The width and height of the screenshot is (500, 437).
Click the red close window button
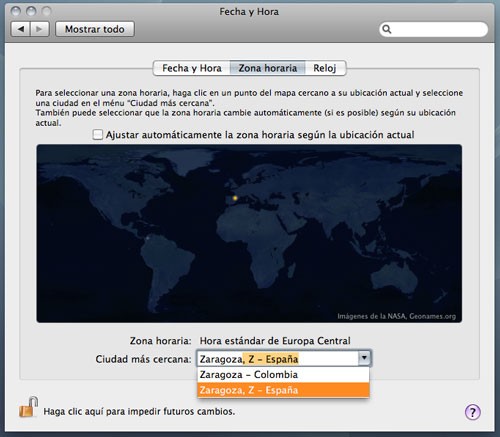point(16,11)
